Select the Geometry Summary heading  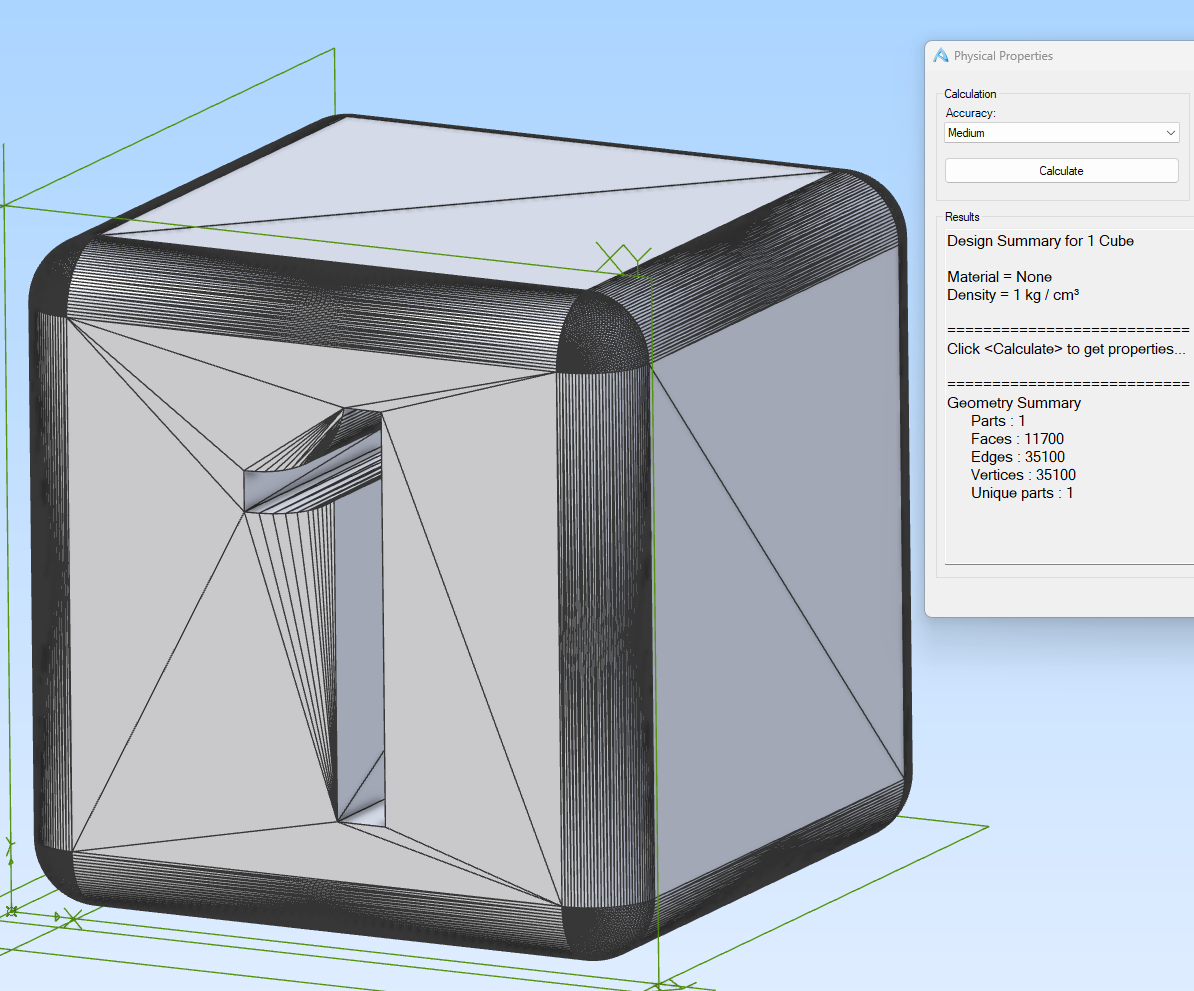(x=1013, y=403)
